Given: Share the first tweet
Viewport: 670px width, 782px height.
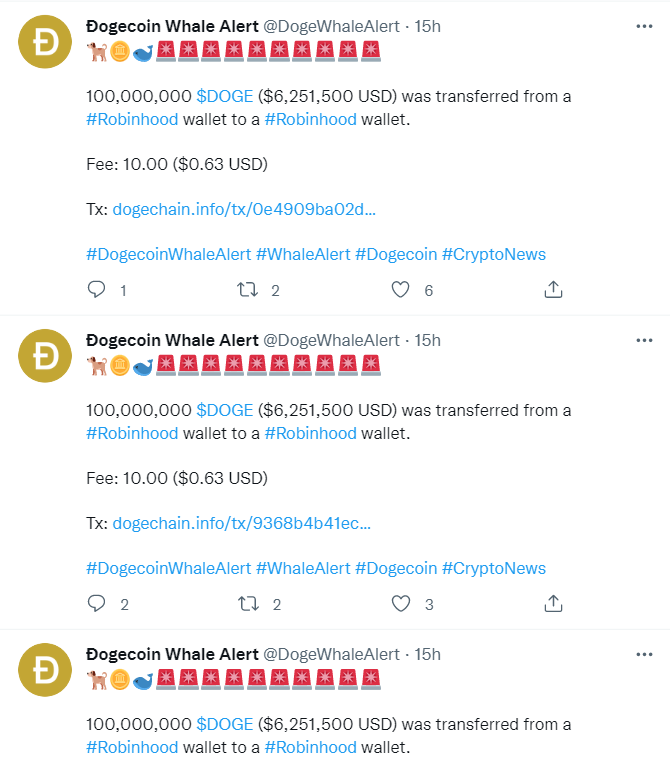Looking at the screenshot, I should tap(553, 290).
